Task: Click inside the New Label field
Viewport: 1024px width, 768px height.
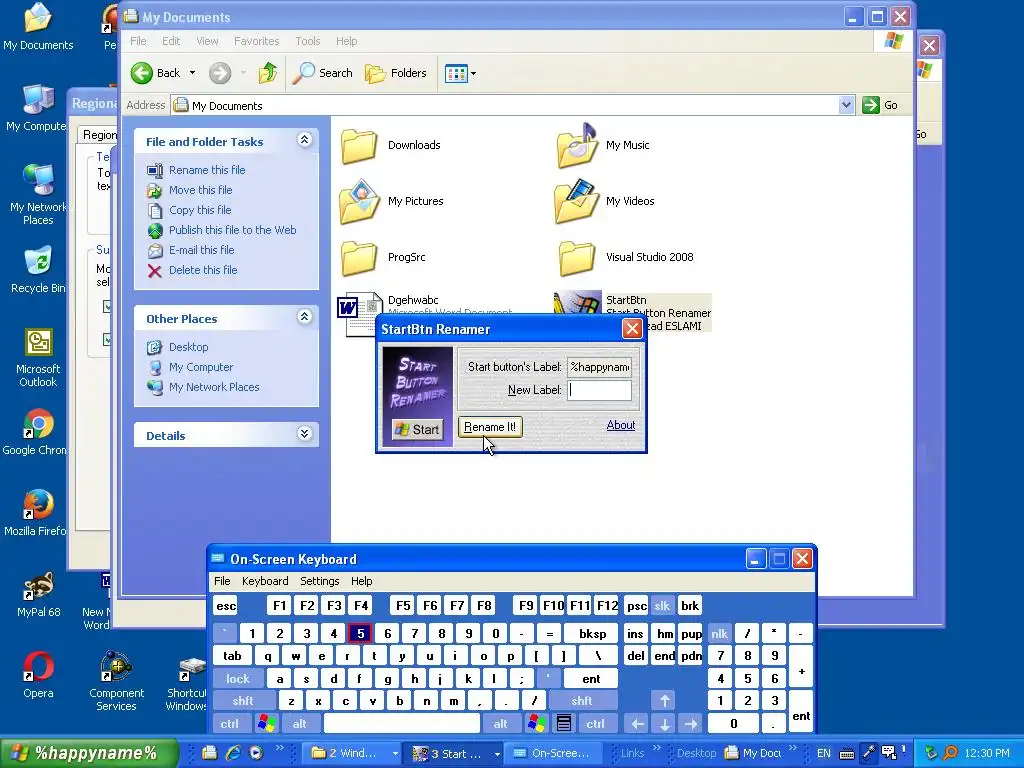Action: [x=600, y=391]
